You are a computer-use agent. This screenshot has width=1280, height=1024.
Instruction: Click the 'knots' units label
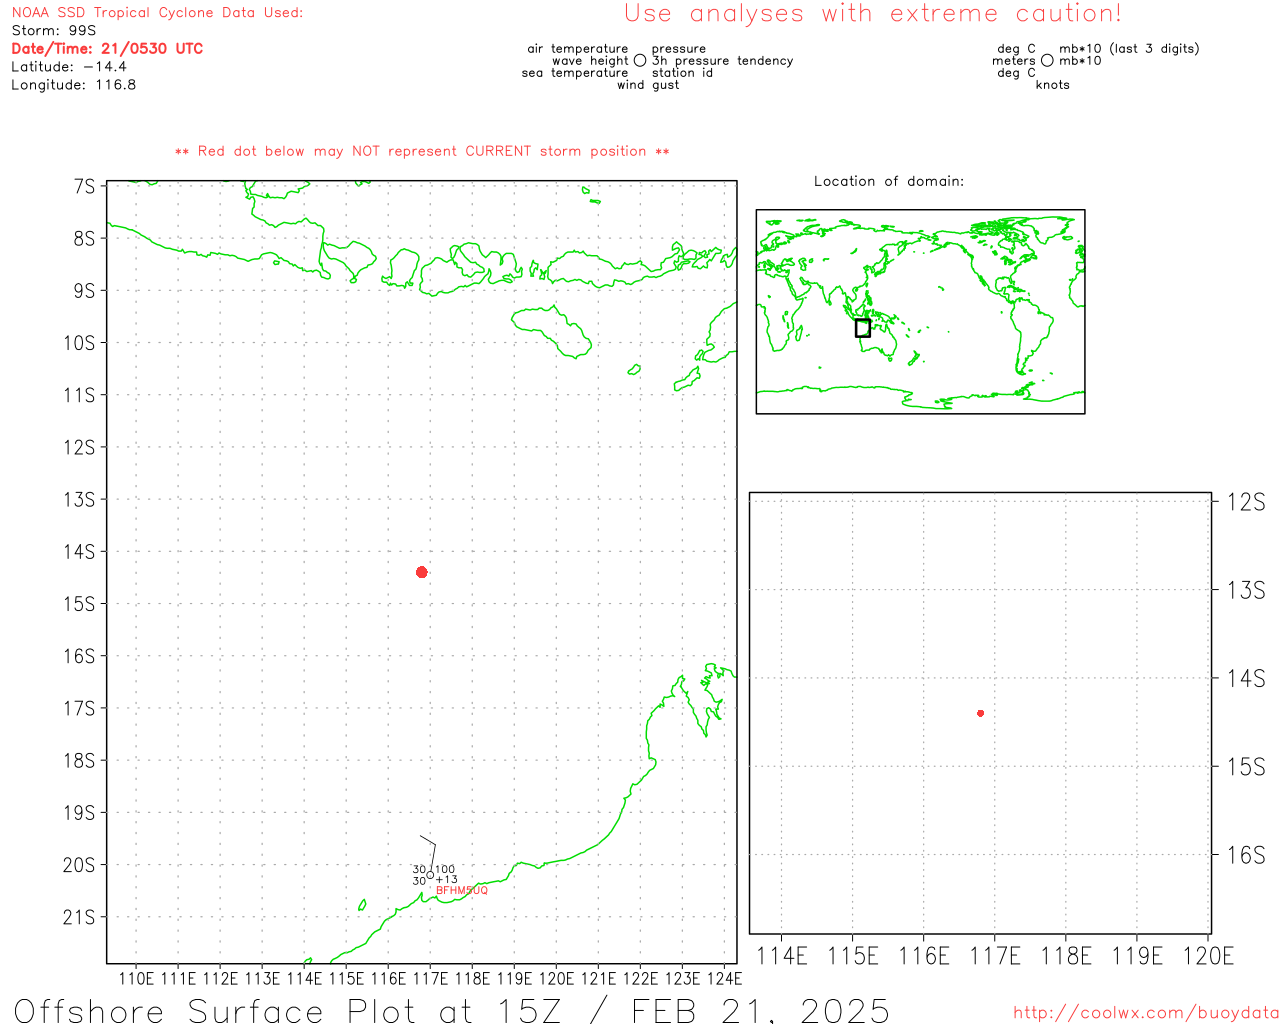tap(1053, 85)
